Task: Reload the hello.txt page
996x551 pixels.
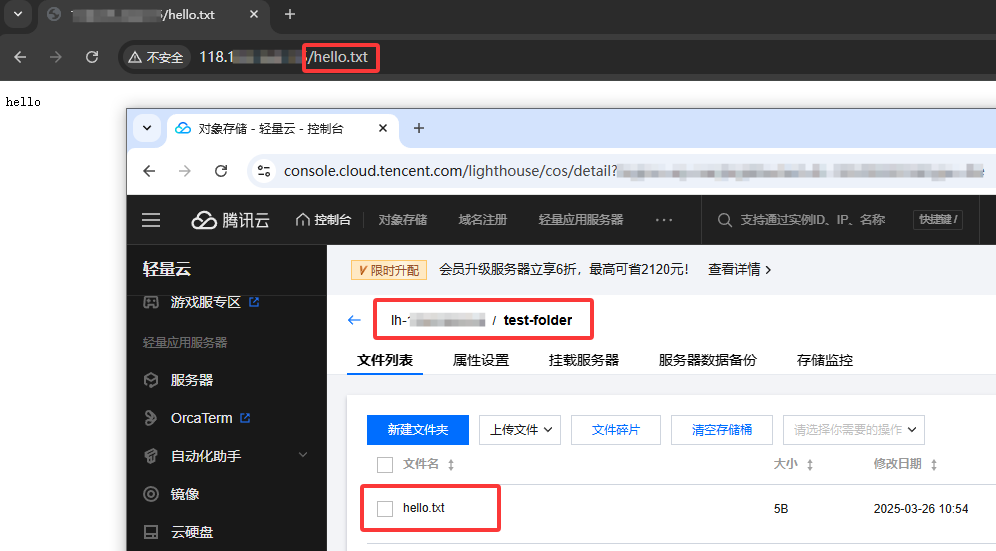Action: (92, 57)
